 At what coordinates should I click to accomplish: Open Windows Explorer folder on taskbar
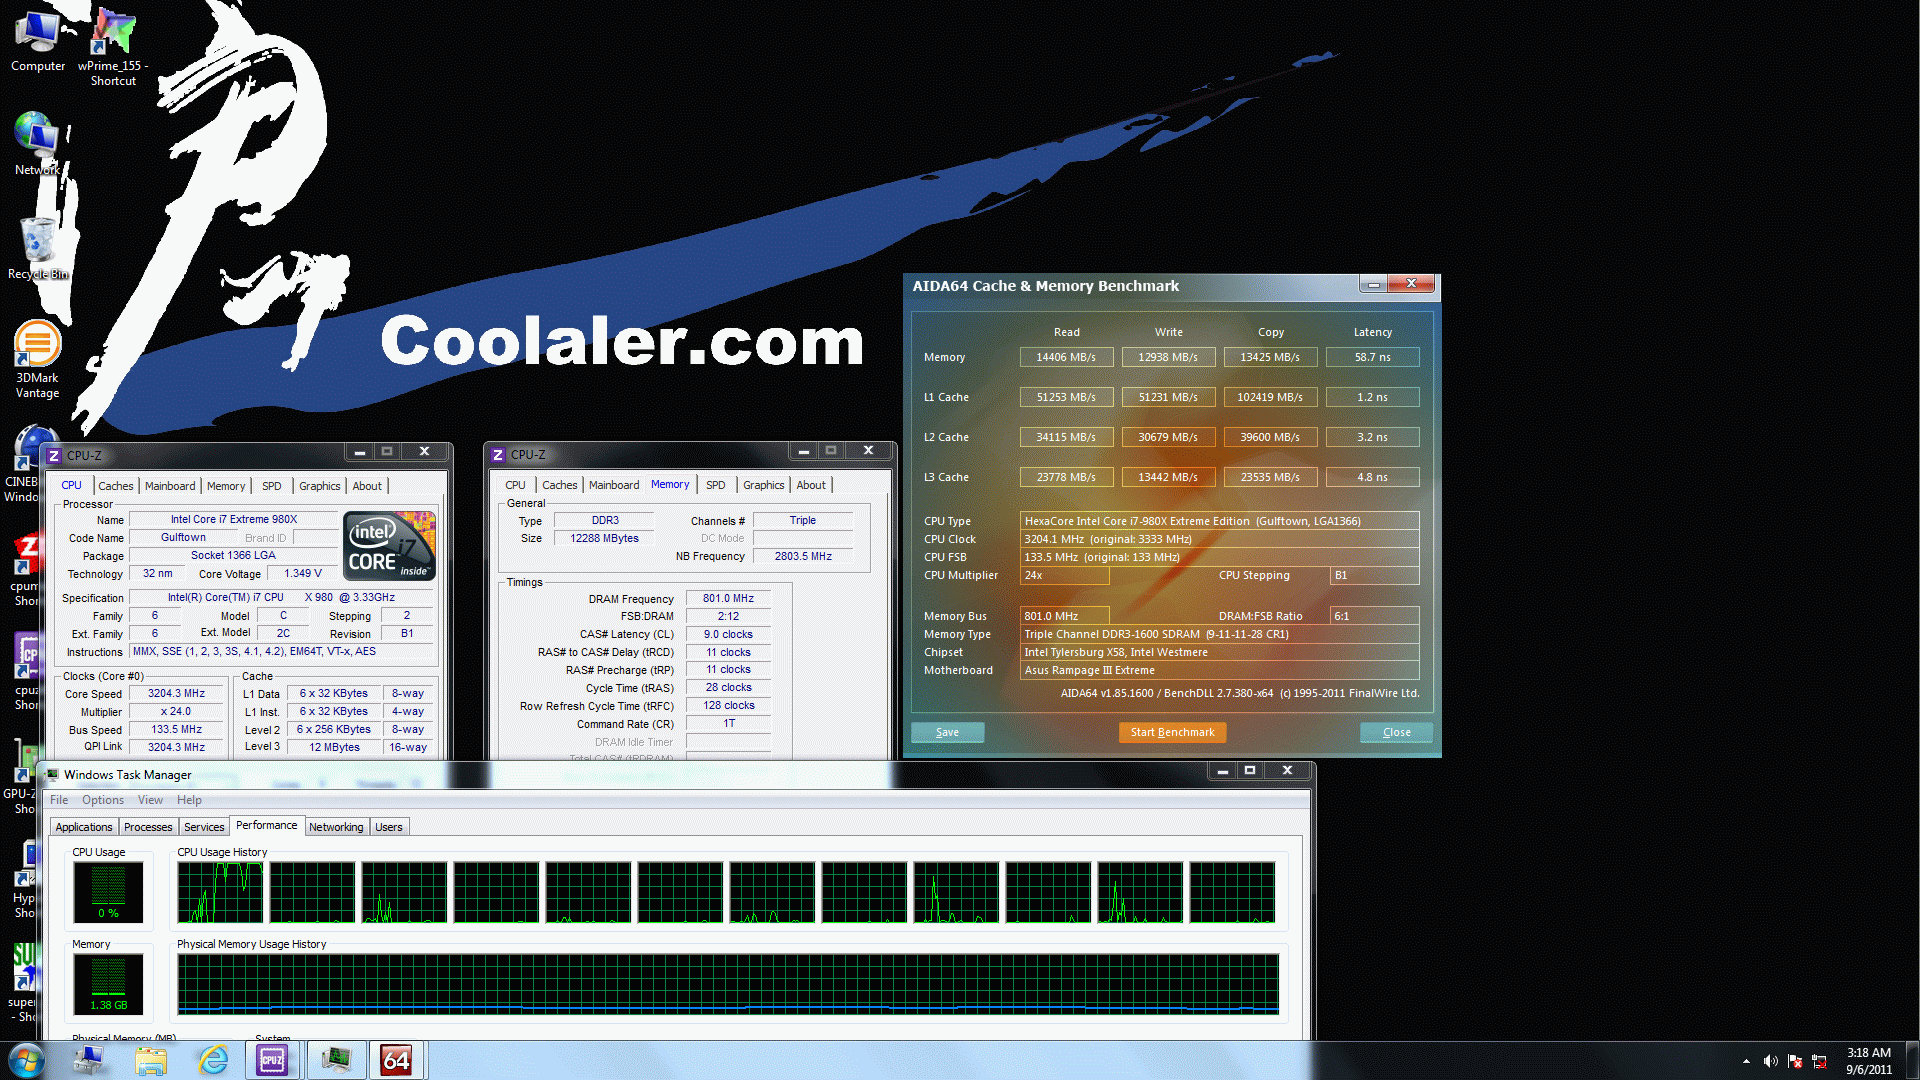click(x=151, y=1060)
